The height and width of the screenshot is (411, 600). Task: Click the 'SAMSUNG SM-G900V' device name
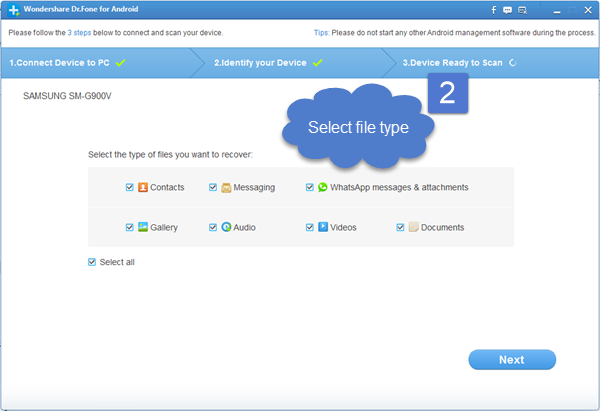pyautogui.click(x=67, y=96)
